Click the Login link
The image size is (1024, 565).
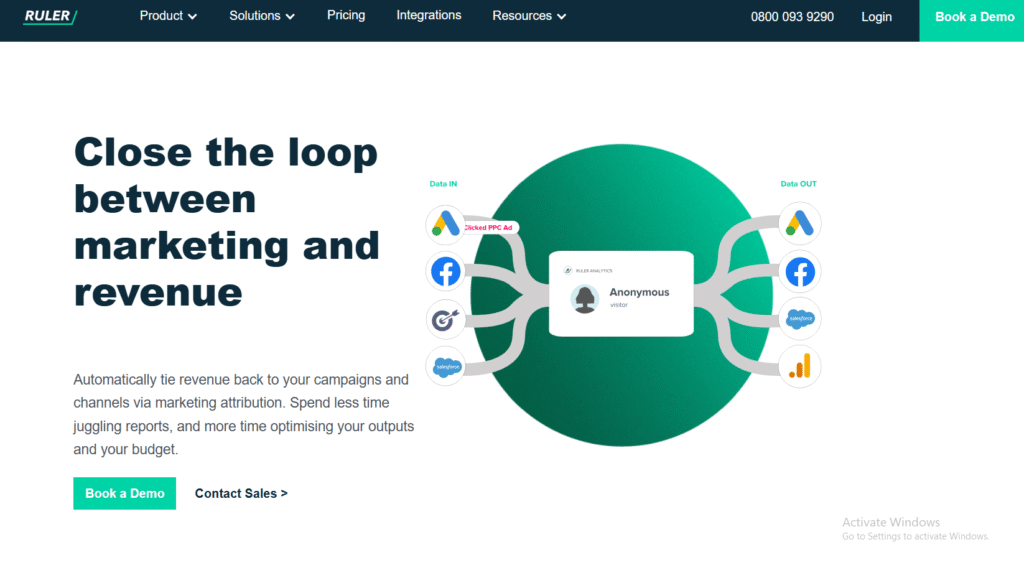(876, 17)
